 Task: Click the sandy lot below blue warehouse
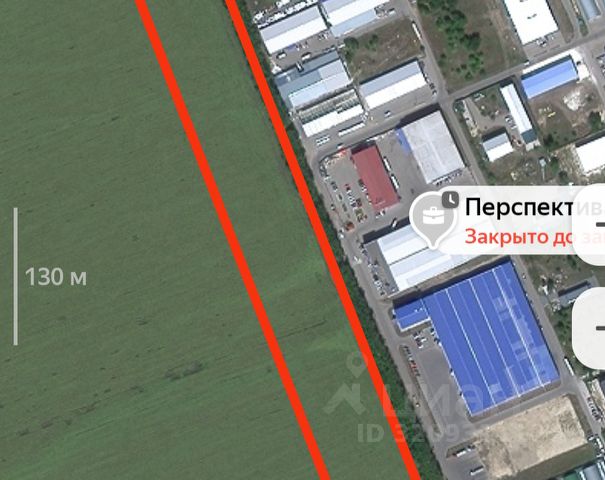click(531, 434)
